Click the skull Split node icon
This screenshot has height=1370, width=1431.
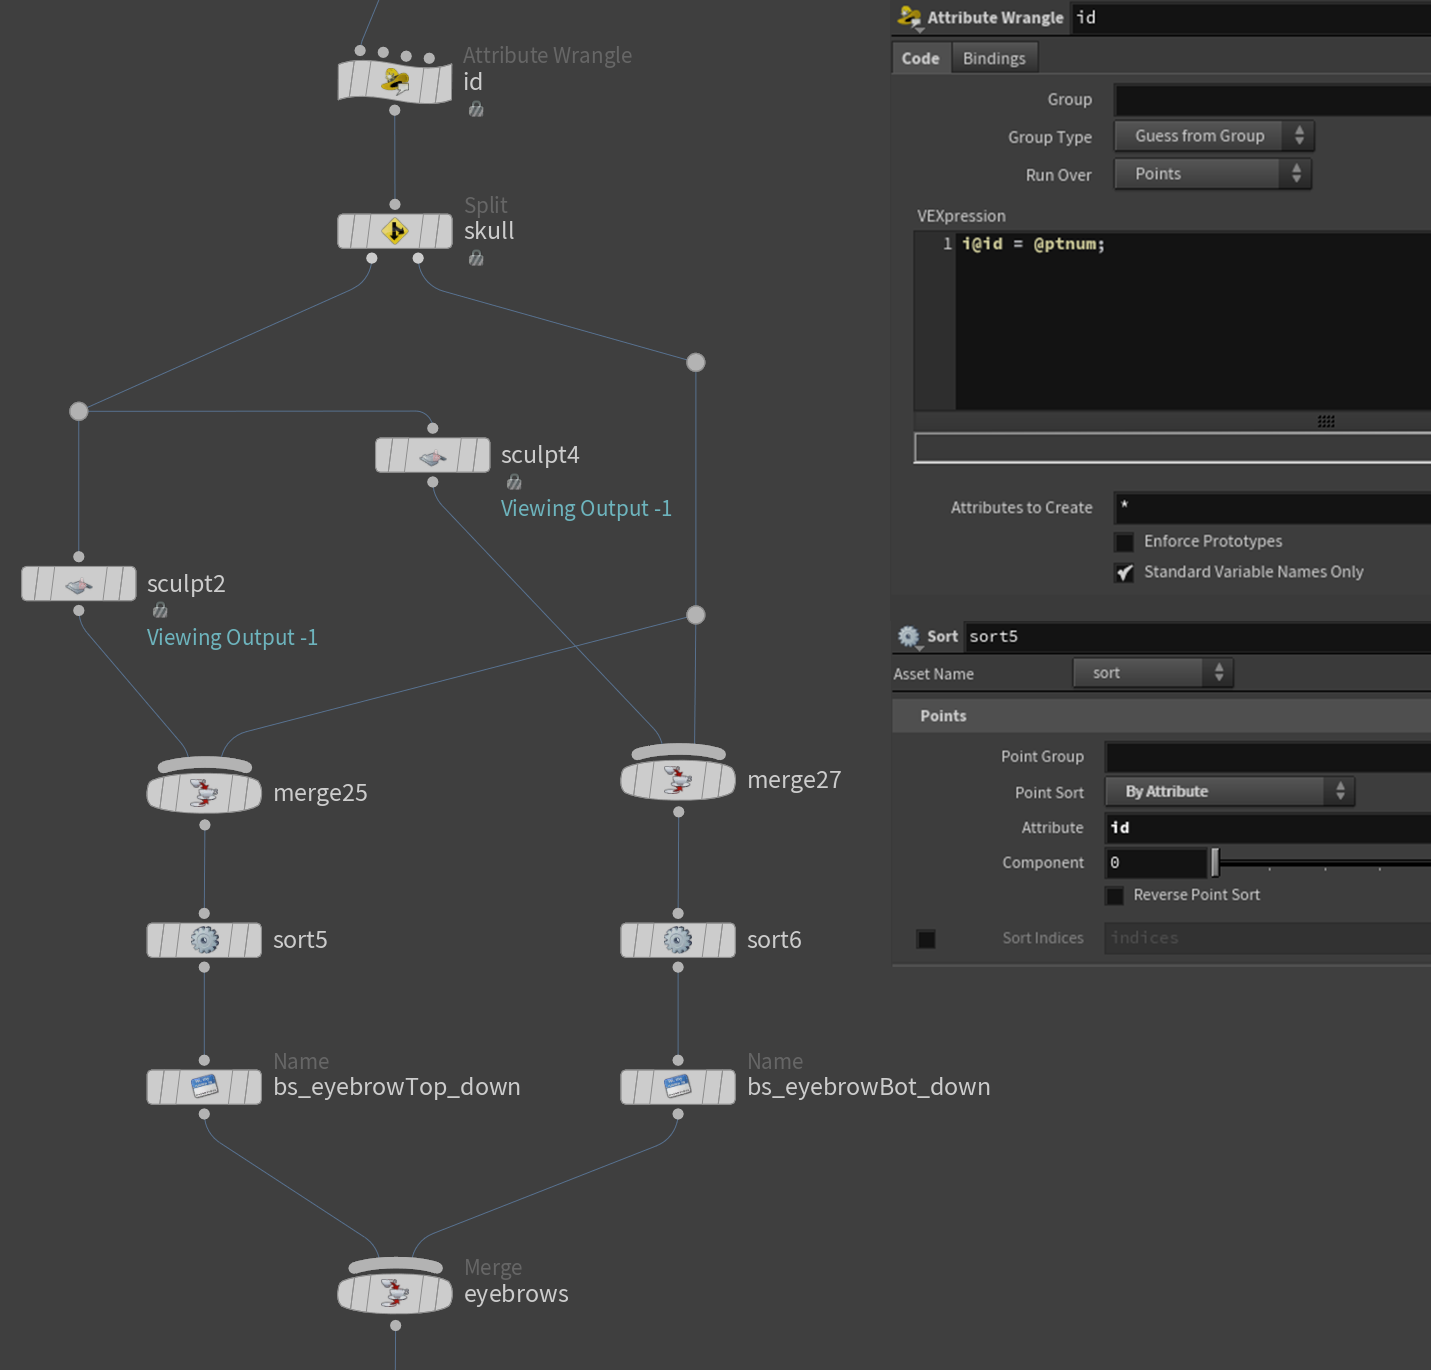pyautogui.click(x=395, y=231)
